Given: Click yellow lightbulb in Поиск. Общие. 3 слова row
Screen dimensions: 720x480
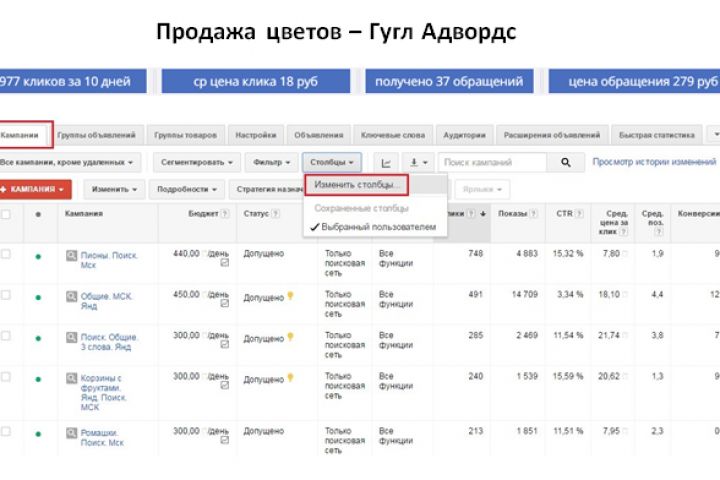Looking at the screenshot, I should coord(290,337).
